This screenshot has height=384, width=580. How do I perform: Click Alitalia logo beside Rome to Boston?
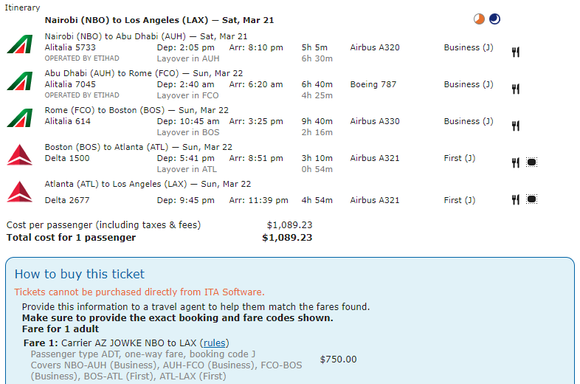coord(20,118)
